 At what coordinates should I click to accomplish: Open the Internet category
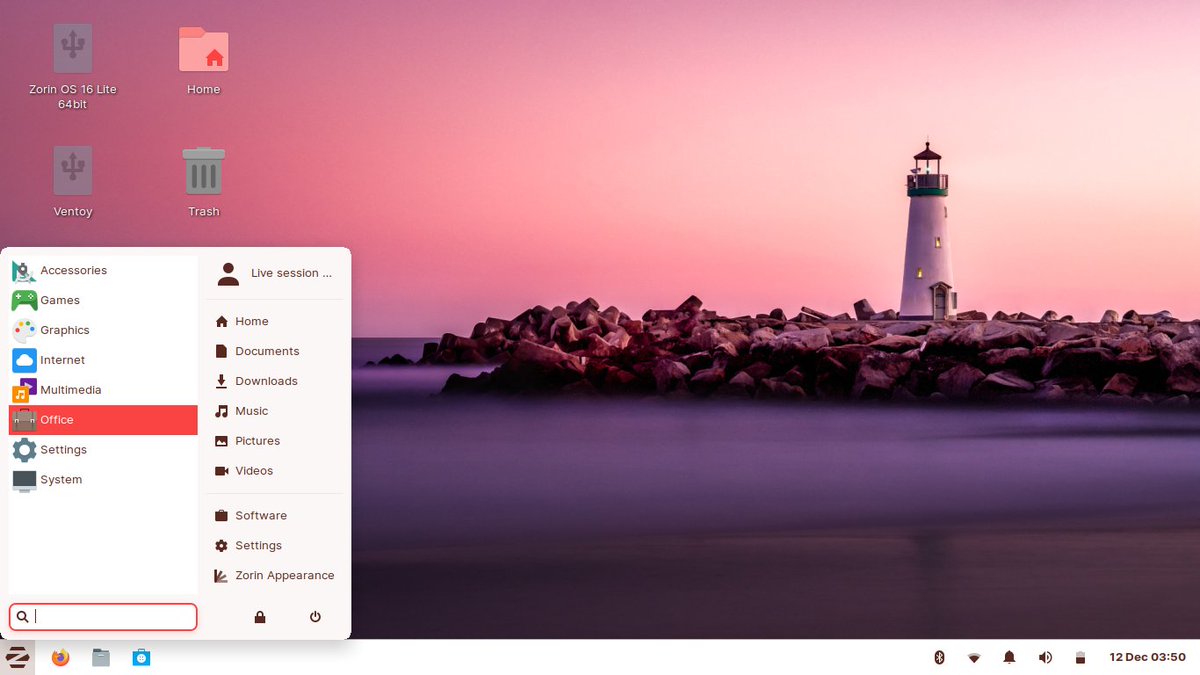pyautogui.click(x=103, y=360)
